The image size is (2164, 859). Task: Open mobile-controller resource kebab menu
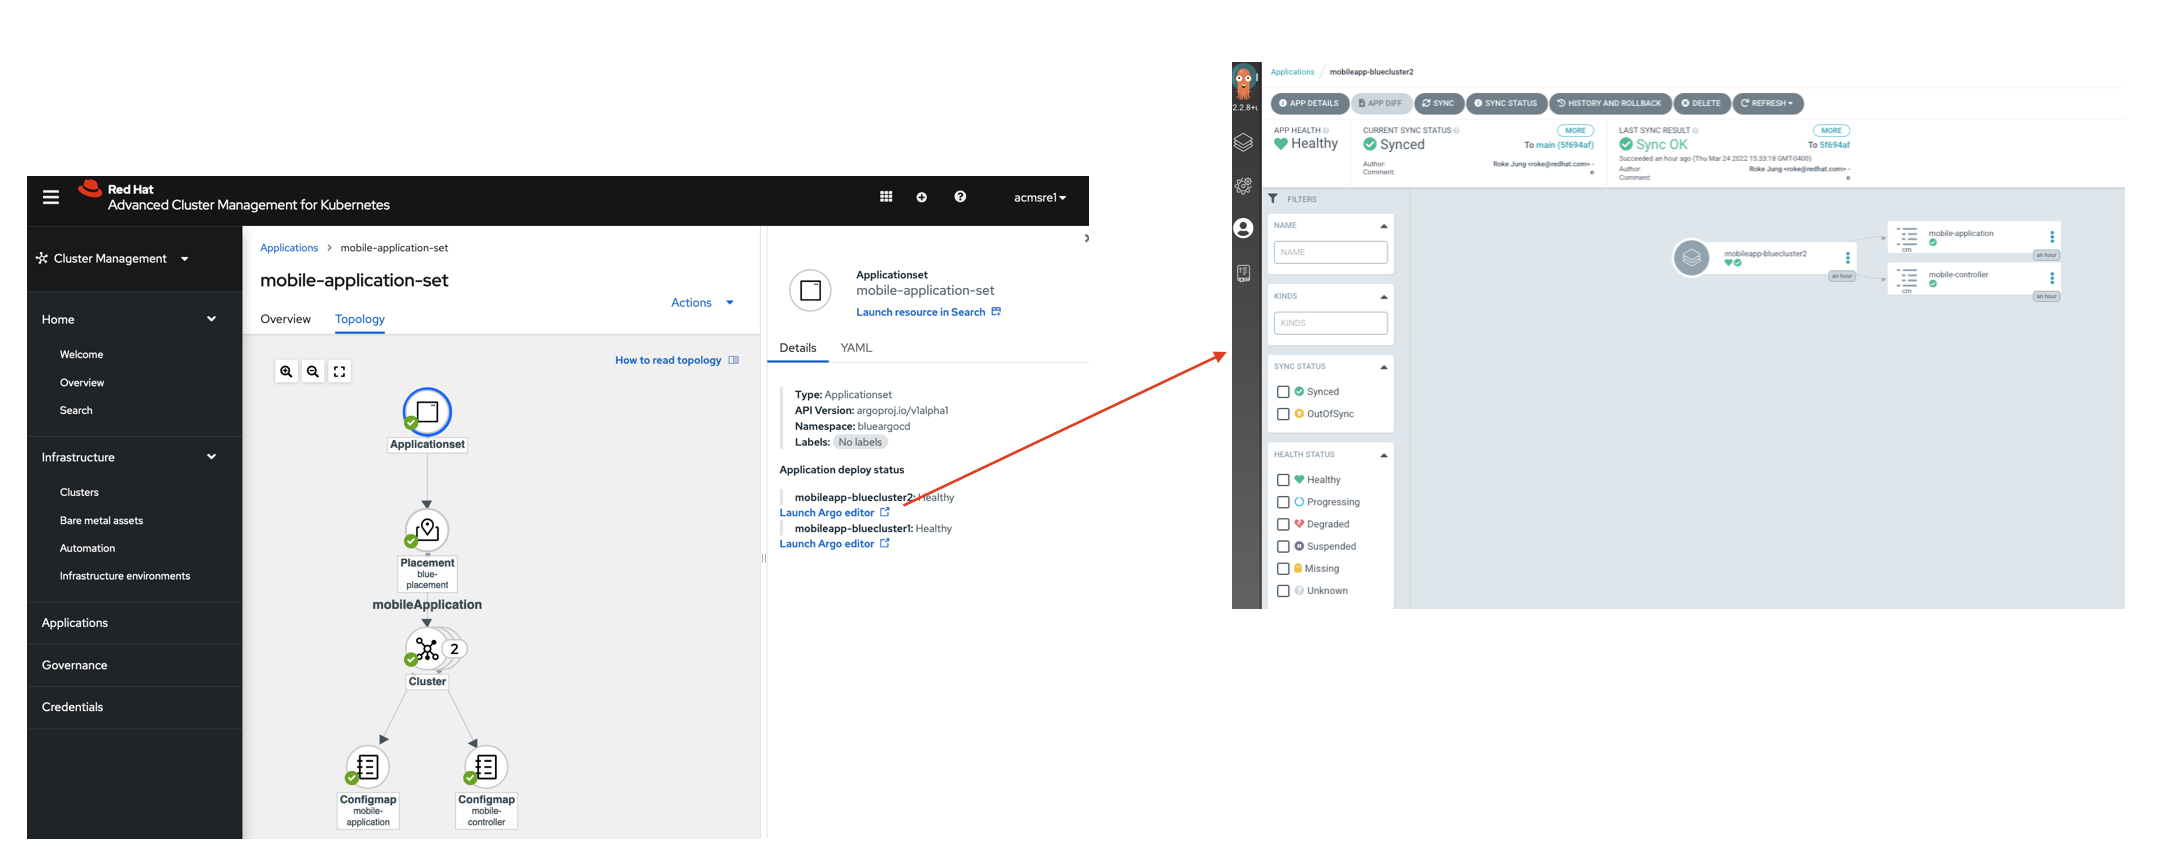coord(2052,278)
